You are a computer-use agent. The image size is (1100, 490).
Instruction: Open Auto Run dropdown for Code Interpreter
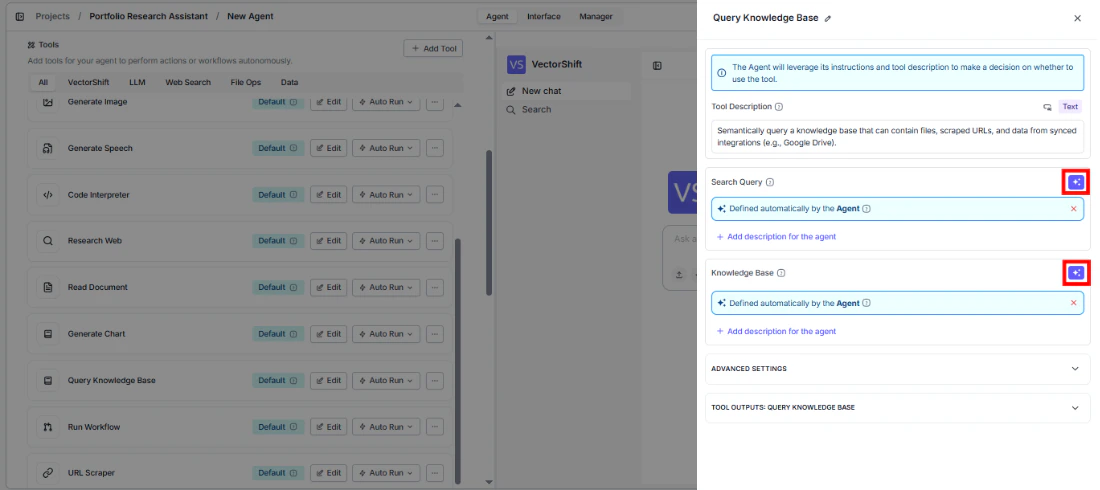386,194
